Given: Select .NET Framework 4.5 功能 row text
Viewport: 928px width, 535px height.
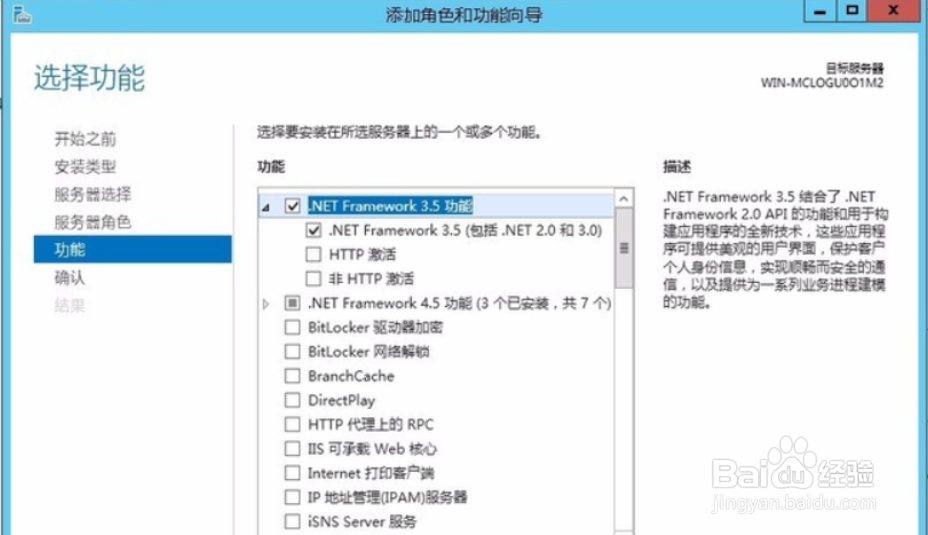Looking at the screenshot, I should [459, 303].
